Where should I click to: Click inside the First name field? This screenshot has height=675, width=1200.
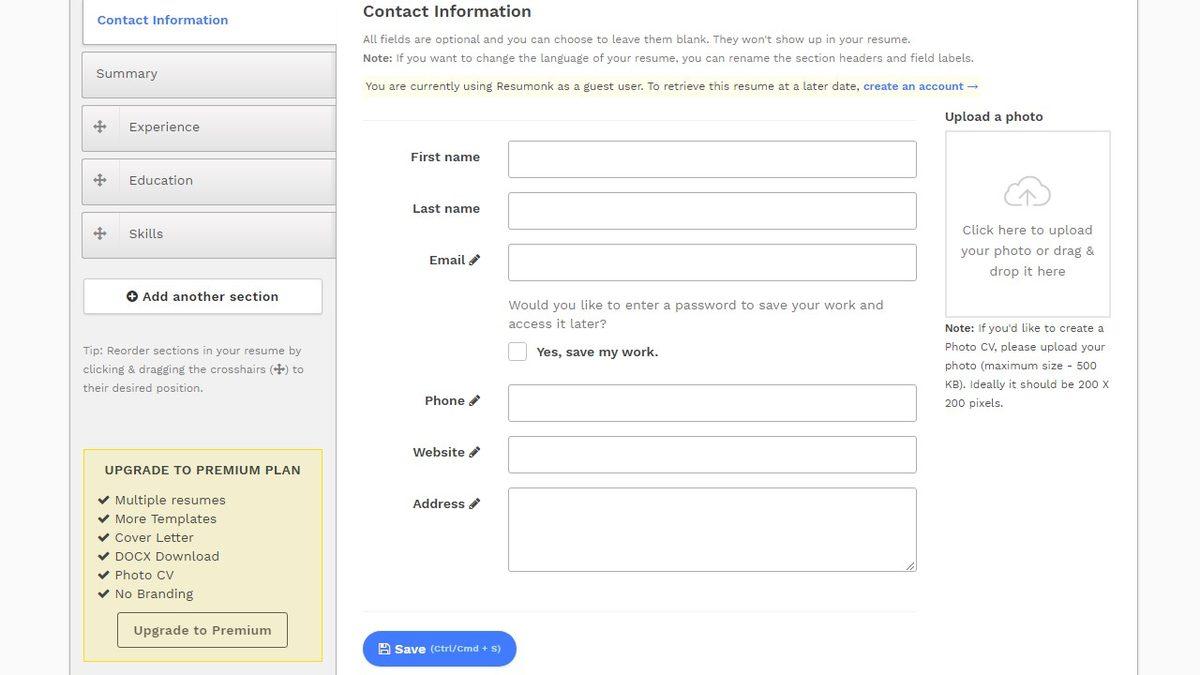(712, 158)
